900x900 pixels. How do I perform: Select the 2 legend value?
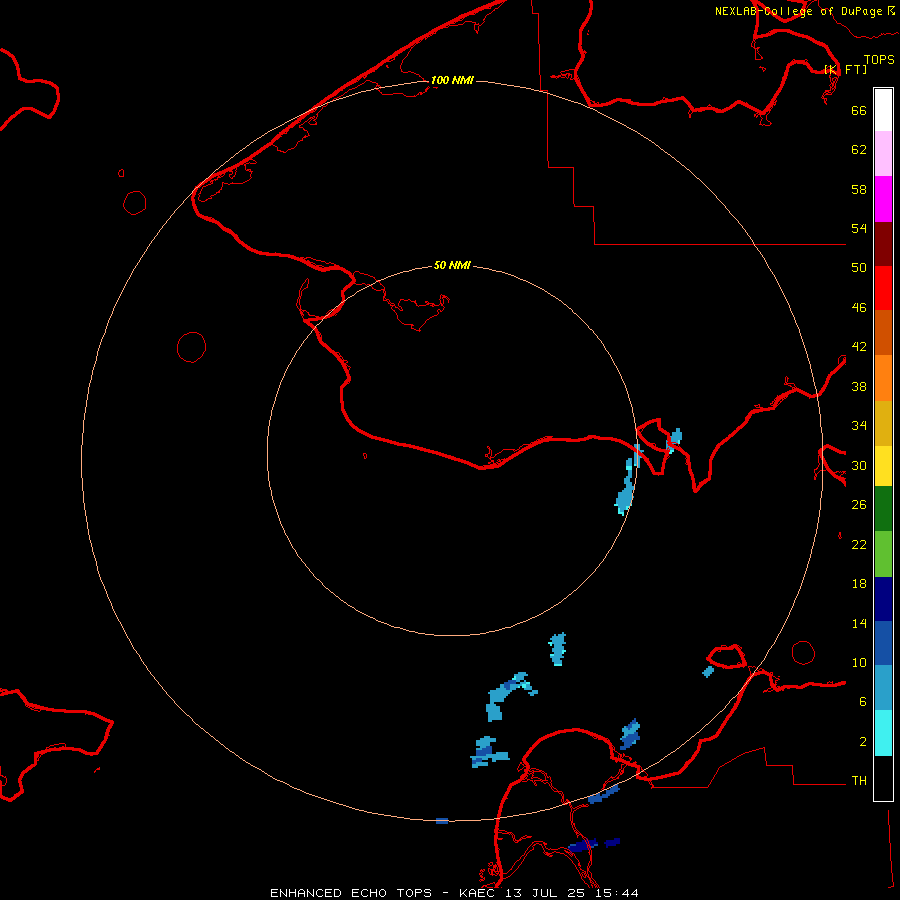click(x=863, y=741)
